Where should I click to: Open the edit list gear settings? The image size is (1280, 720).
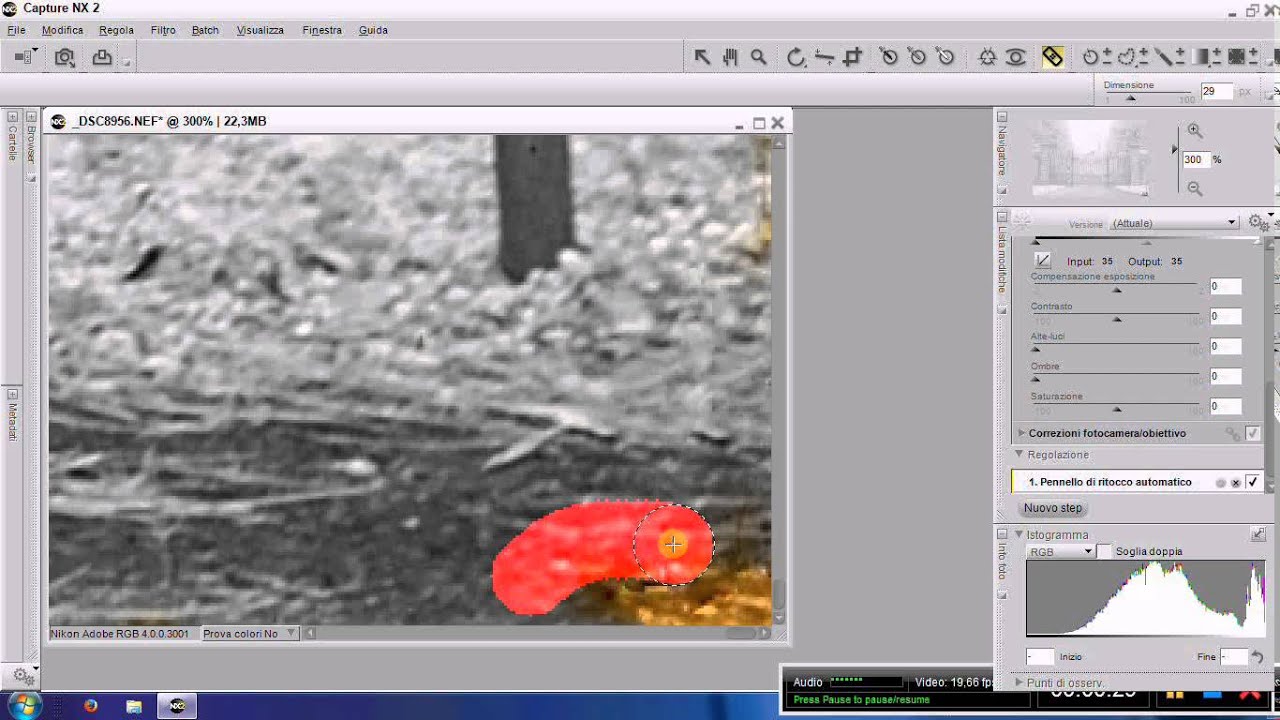point(1258,222)
